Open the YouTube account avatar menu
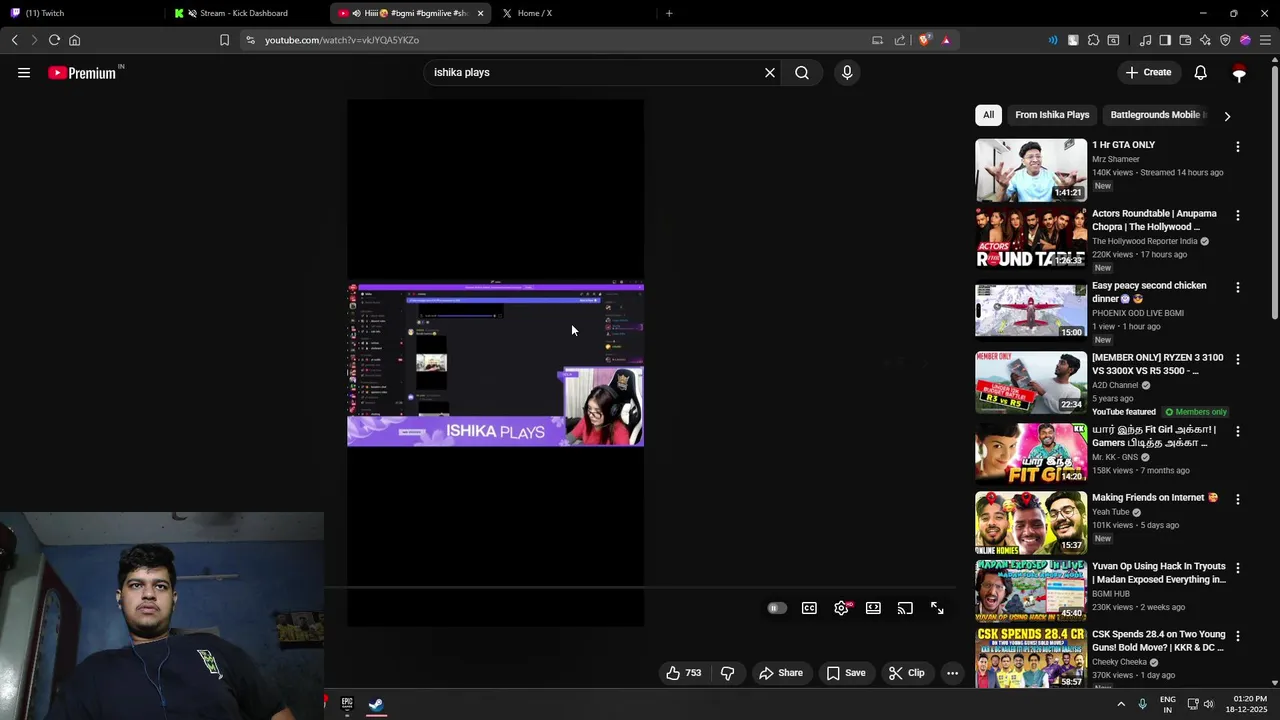 pyautogui.click(x=1240, y=73)
